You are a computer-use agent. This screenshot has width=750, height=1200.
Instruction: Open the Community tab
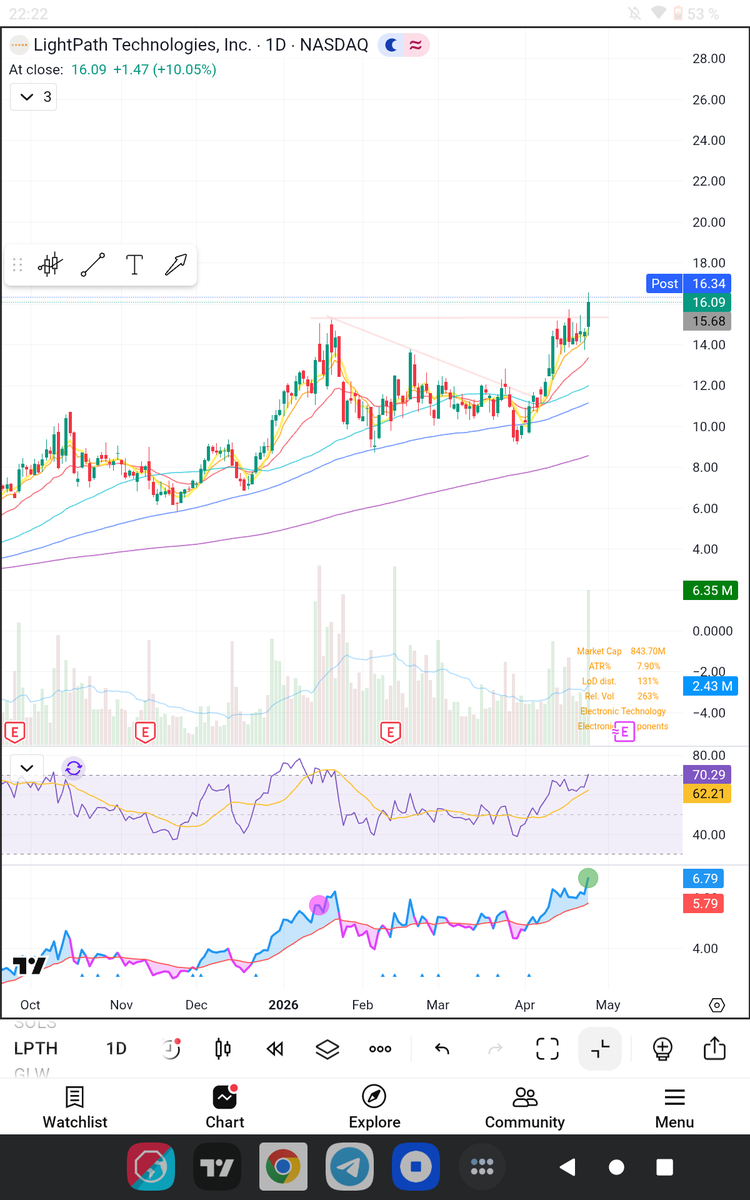point(525,1108)
